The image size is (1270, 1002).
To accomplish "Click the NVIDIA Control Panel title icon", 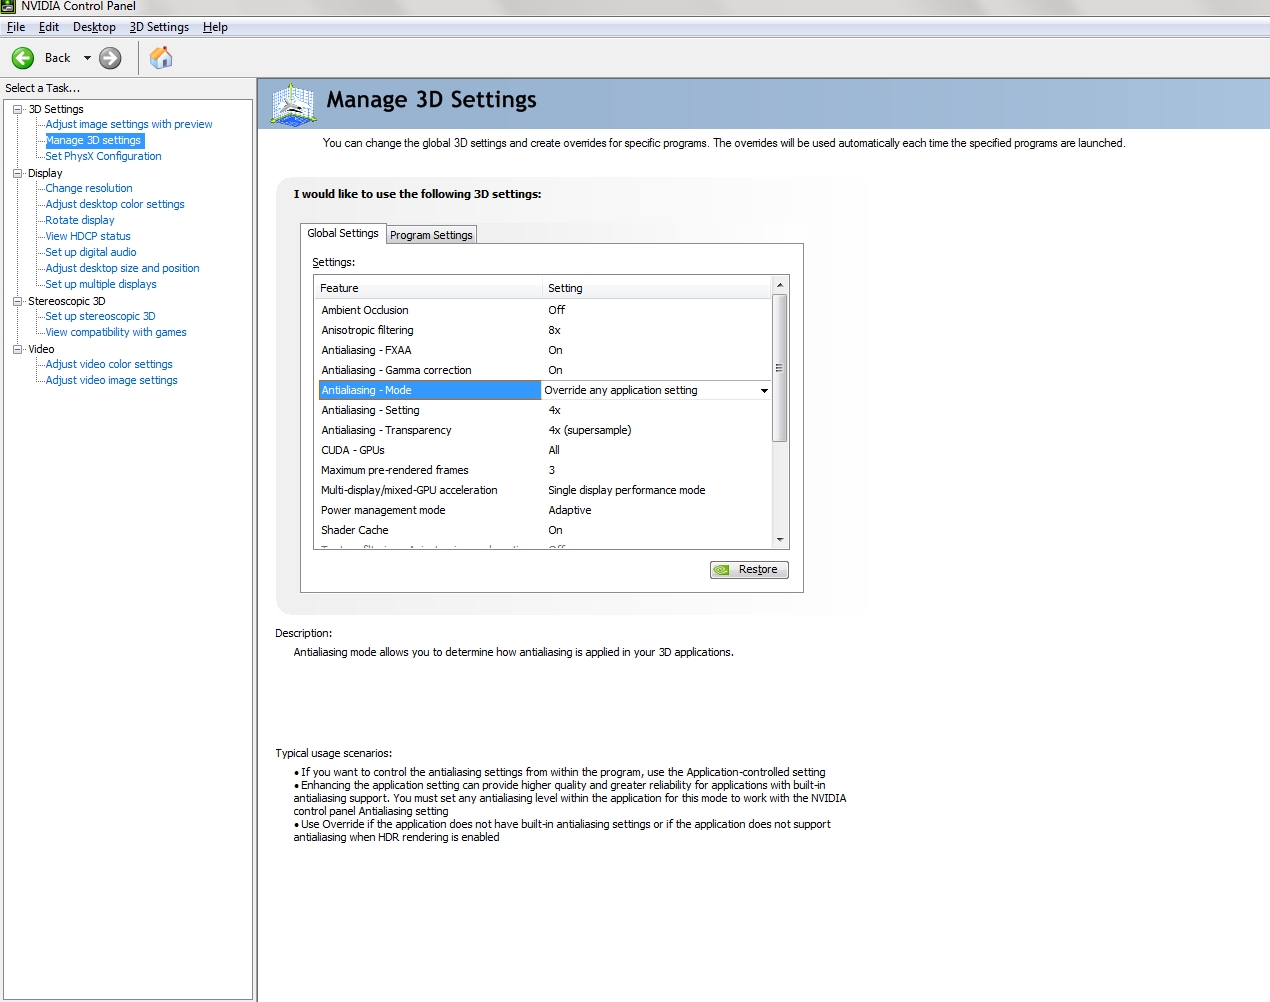I will (x=8, y=6).
